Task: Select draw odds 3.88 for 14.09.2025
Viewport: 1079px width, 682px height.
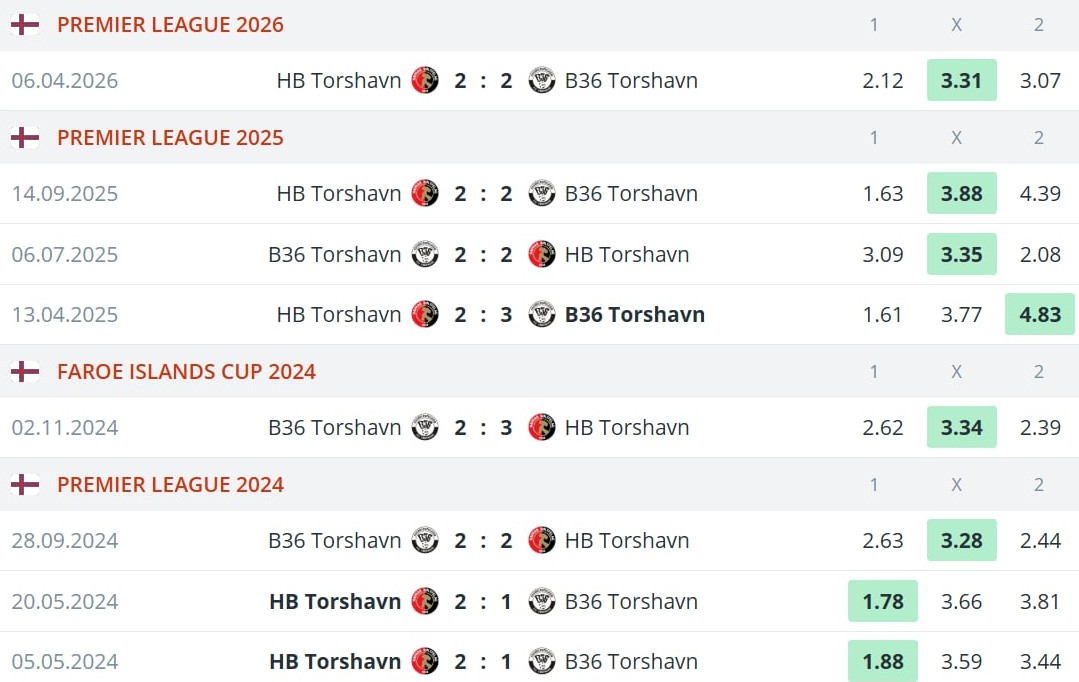Action: tap(961, 193)
